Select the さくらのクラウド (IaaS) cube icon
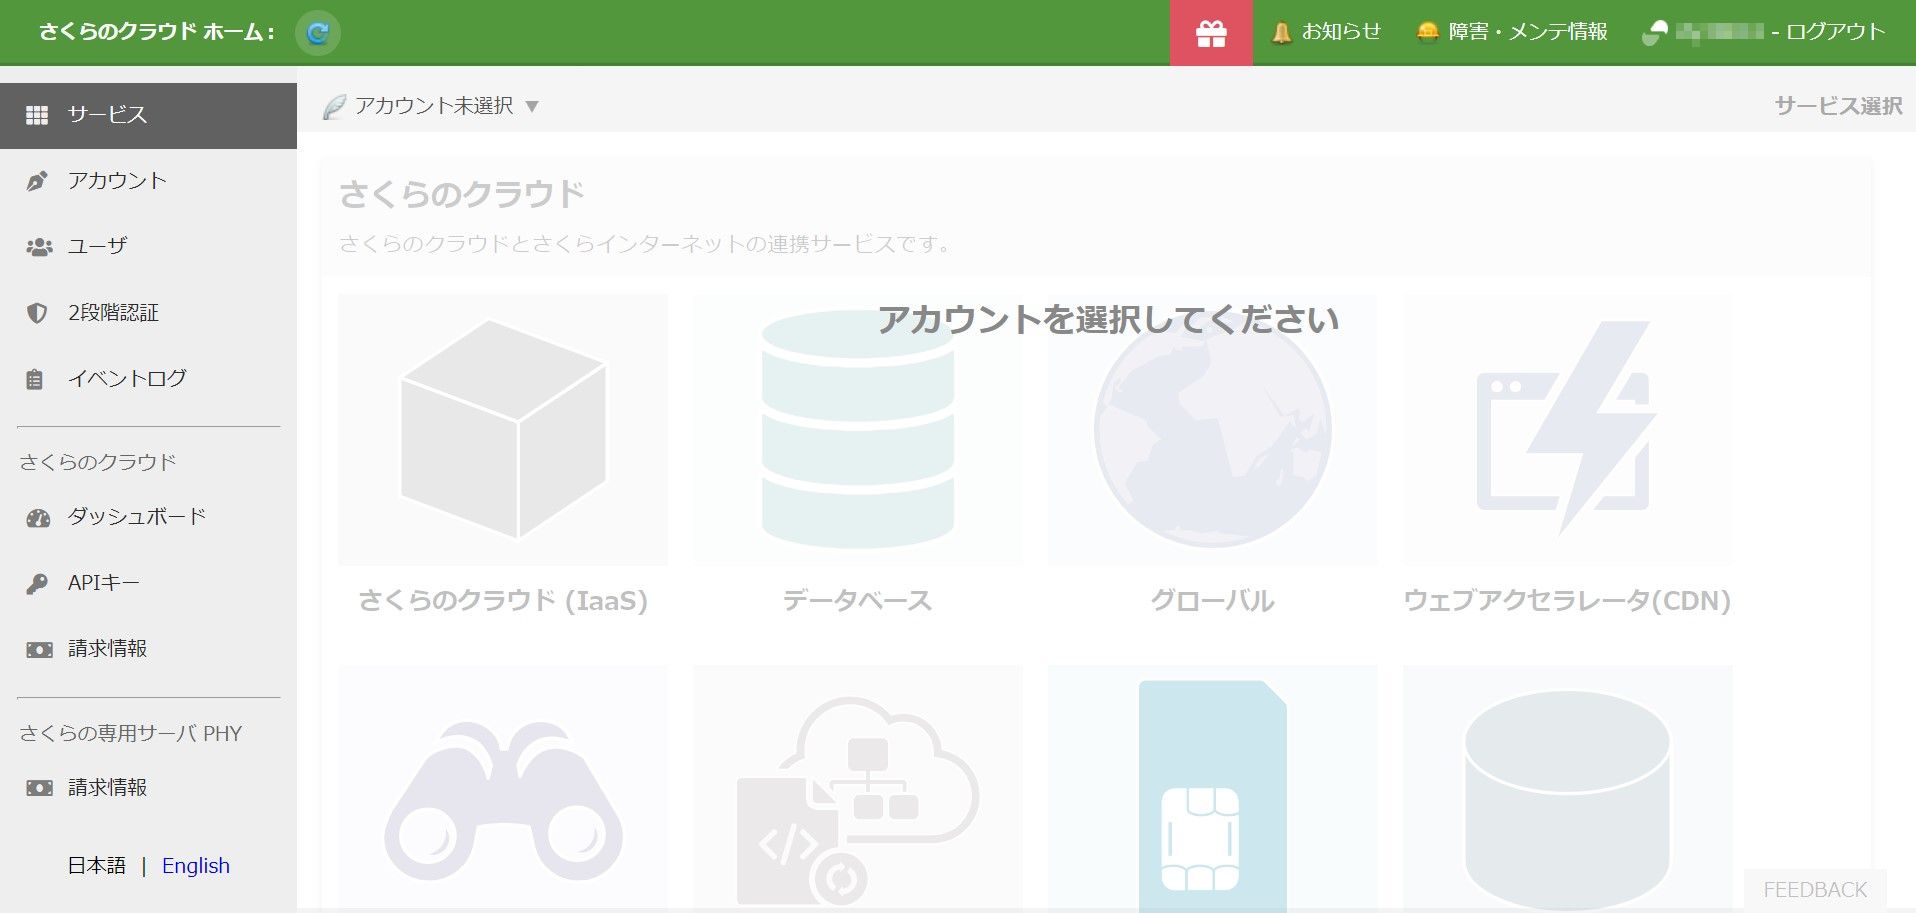 coord(502,429)
